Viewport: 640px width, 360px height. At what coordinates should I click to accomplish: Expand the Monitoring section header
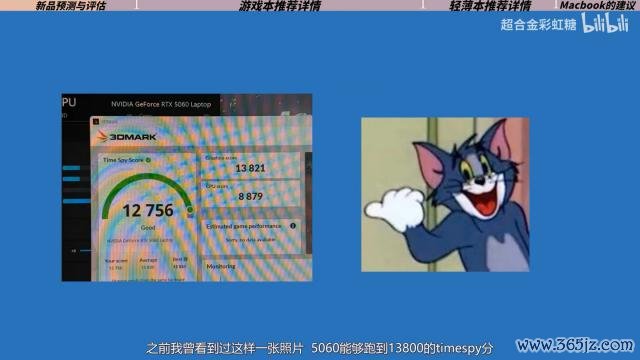point(221,266)
